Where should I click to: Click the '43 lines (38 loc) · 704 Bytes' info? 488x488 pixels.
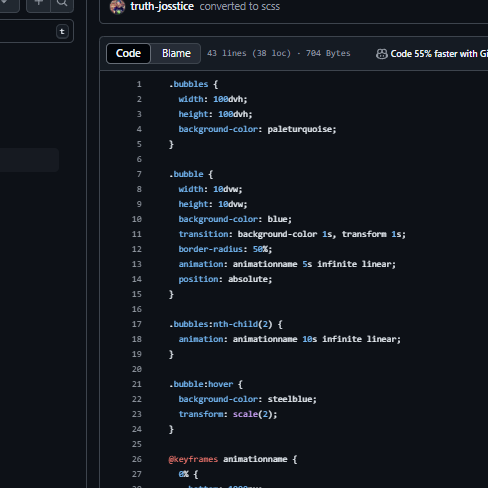click(x=279, y=53)
